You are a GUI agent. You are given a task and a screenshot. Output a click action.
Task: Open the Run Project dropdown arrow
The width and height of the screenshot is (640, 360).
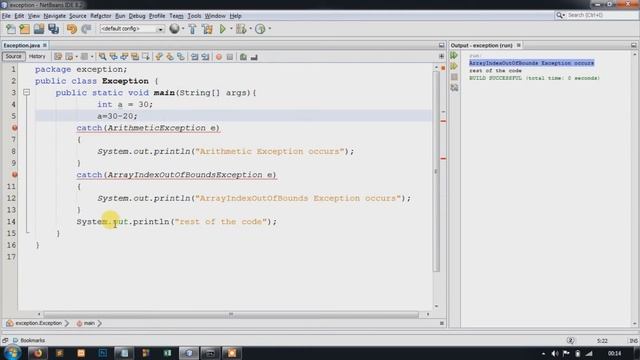(231, 29)
